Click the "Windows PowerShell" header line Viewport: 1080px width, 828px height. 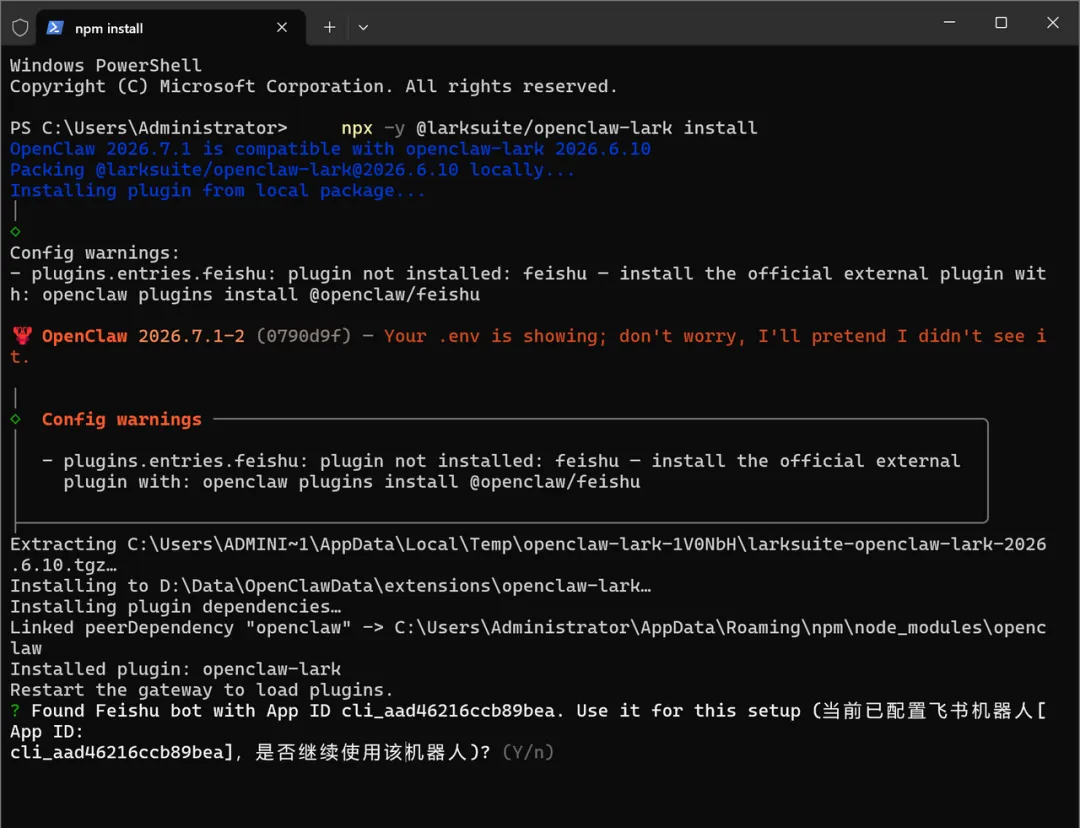click(x=105, y=65)
